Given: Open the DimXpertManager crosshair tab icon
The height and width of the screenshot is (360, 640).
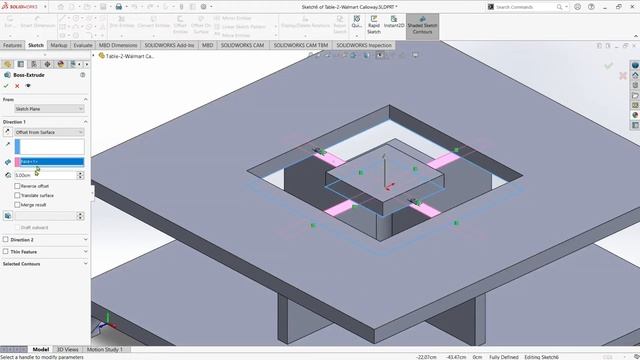Looking at the screenshot, I should [47, 64].
